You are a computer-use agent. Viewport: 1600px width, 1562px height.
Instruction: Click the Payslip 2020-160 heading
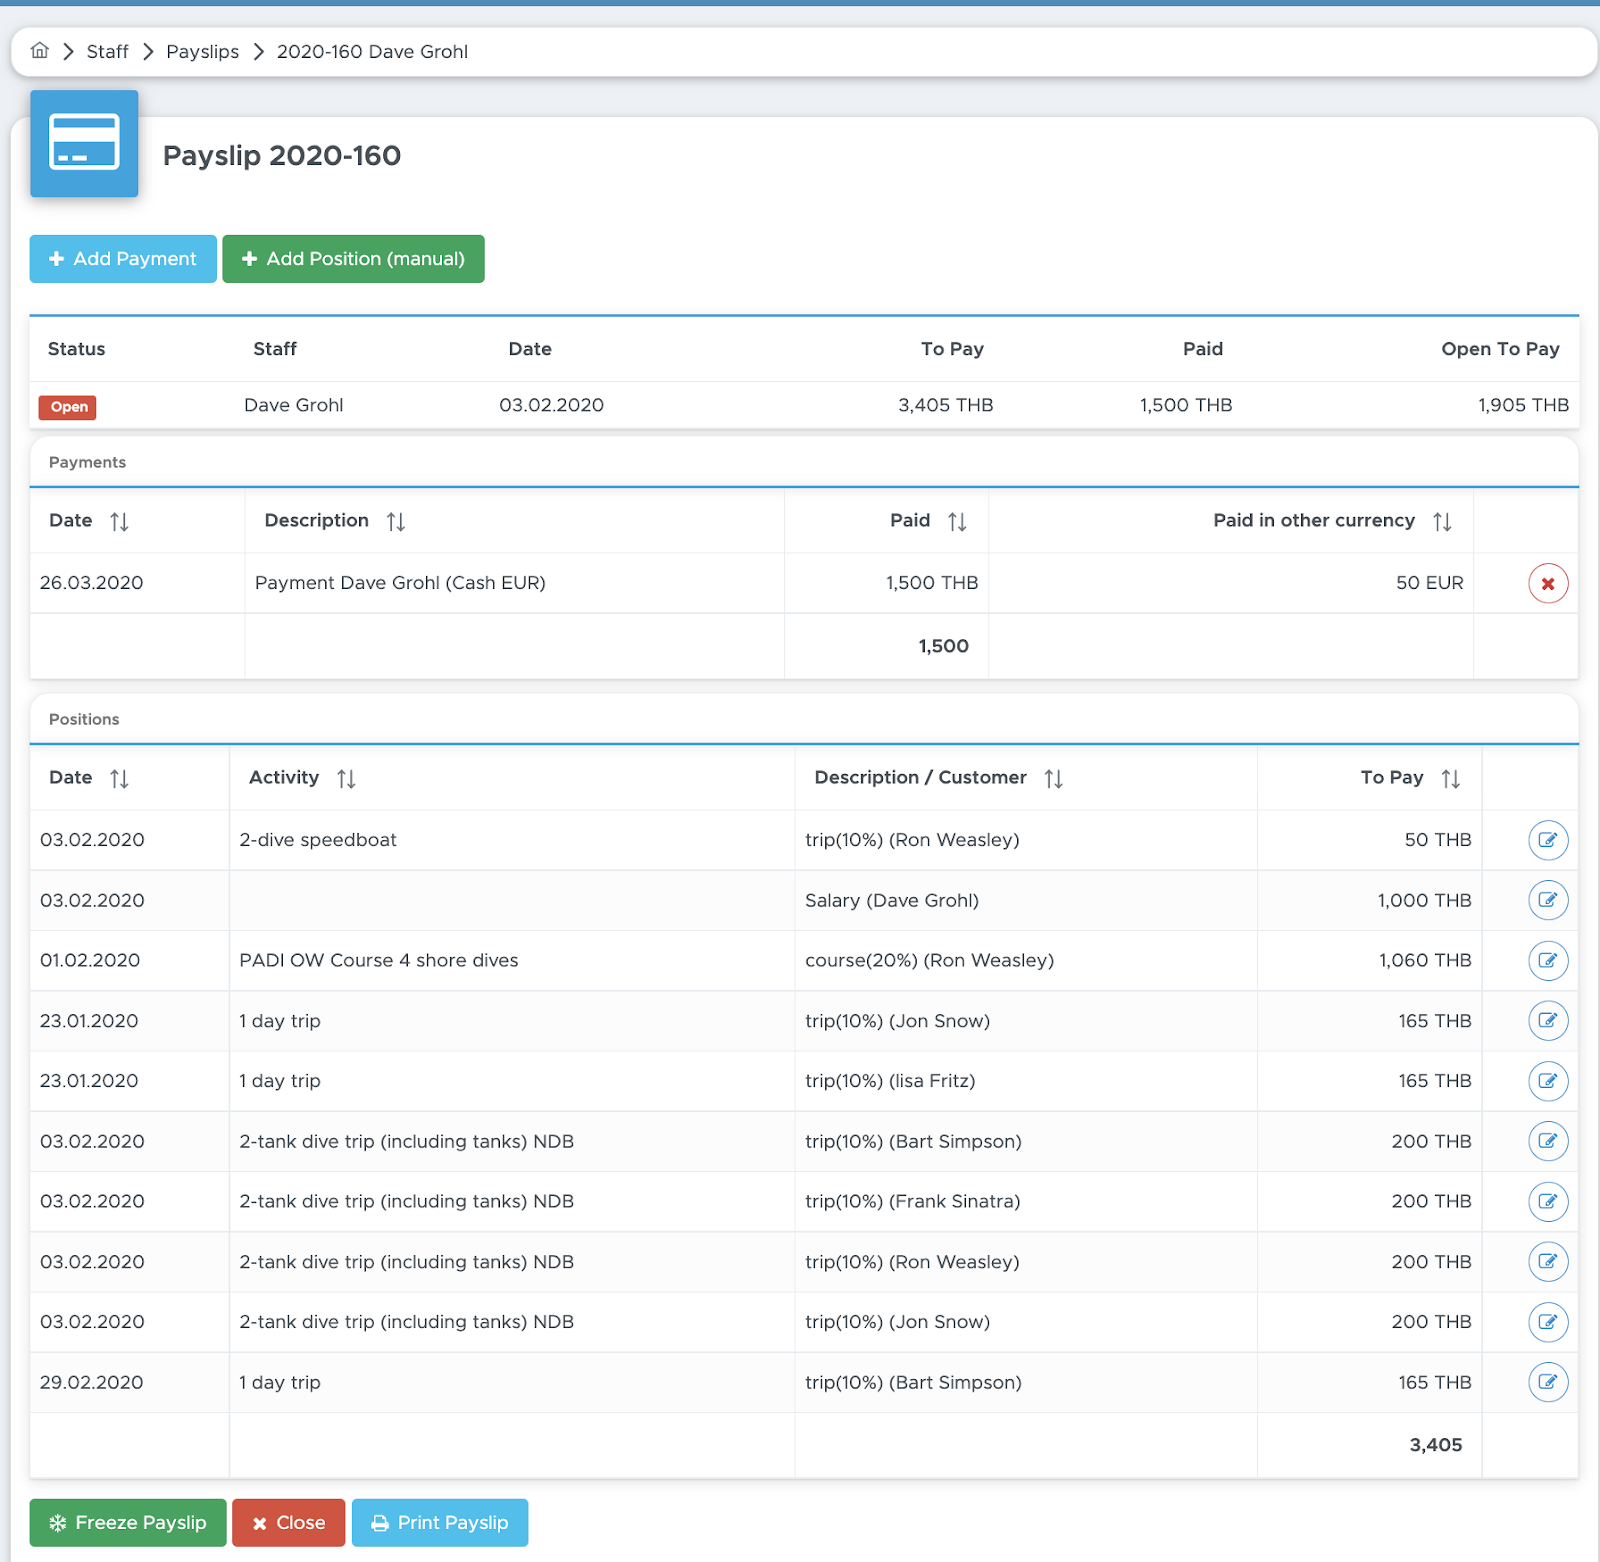click(282, 156)
